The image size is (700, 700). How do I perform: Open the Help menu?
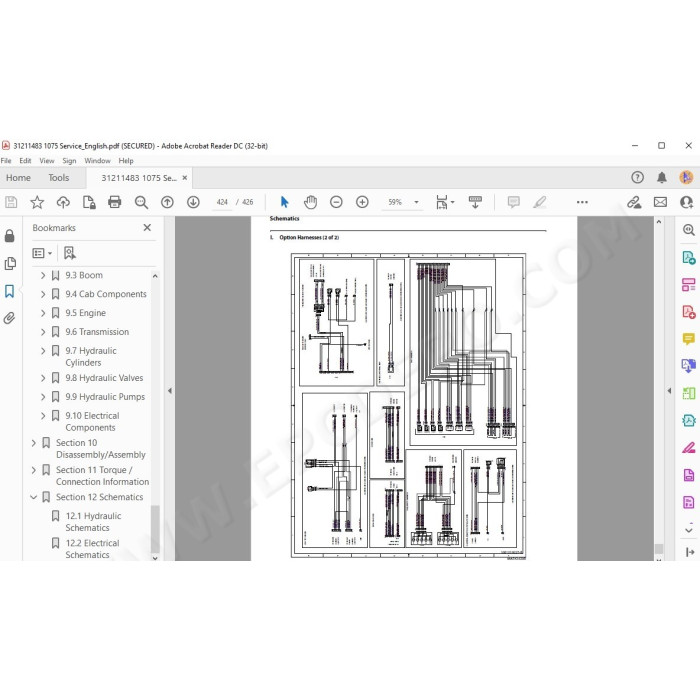click(x=126, y=161)
